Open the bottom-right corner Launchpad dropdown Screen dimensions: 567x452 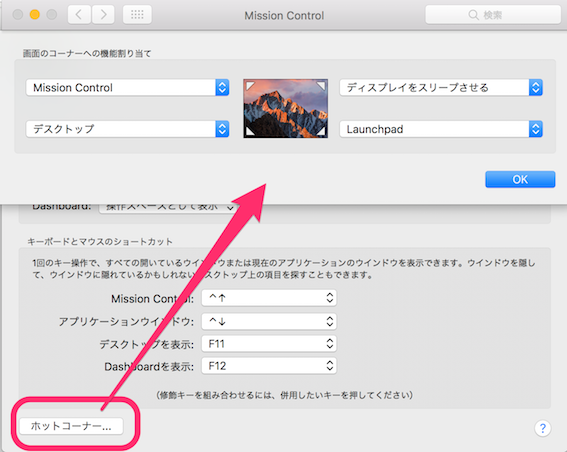441,129
